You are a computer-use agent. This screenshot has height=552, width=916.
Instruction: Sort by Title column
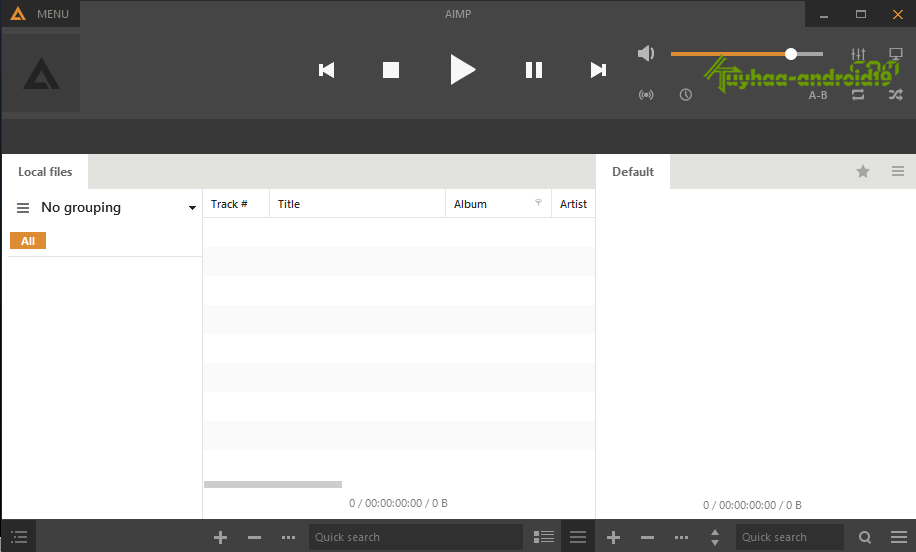click(358, 204)
